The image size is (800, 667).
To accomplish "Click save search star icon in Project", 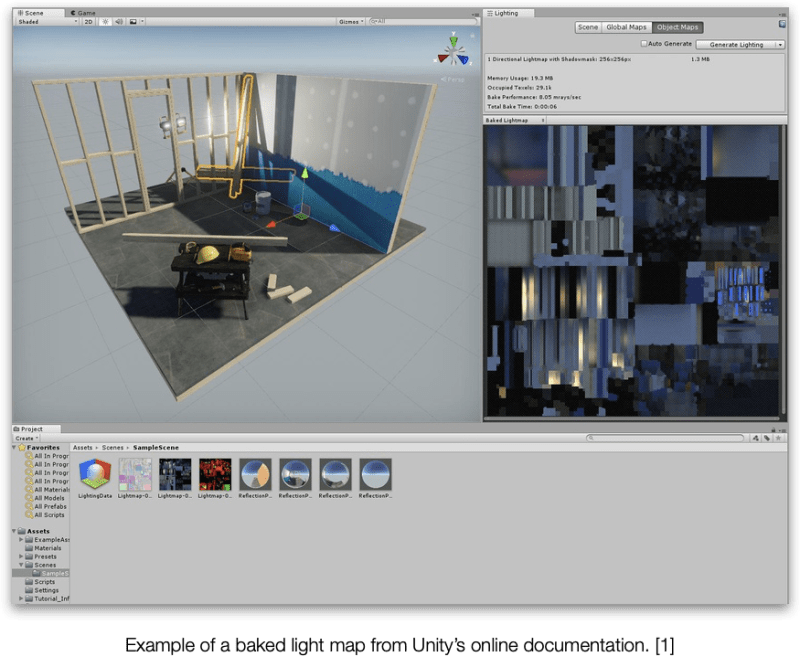I will pos(778,438).
